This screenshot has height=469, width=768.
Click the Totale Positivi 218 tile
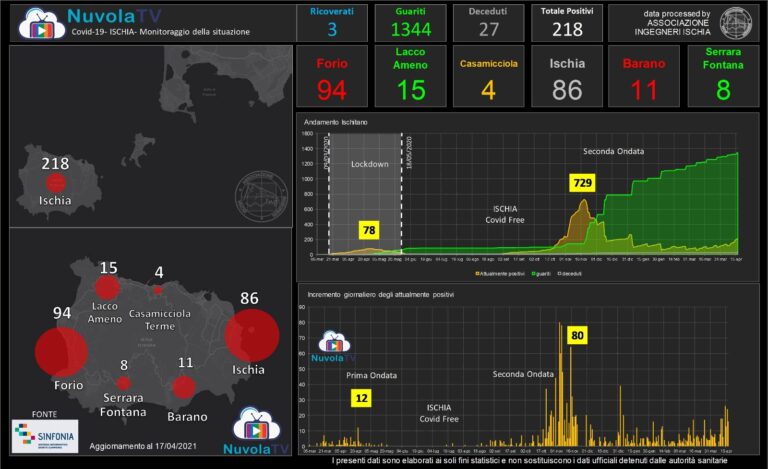point(567,23)
